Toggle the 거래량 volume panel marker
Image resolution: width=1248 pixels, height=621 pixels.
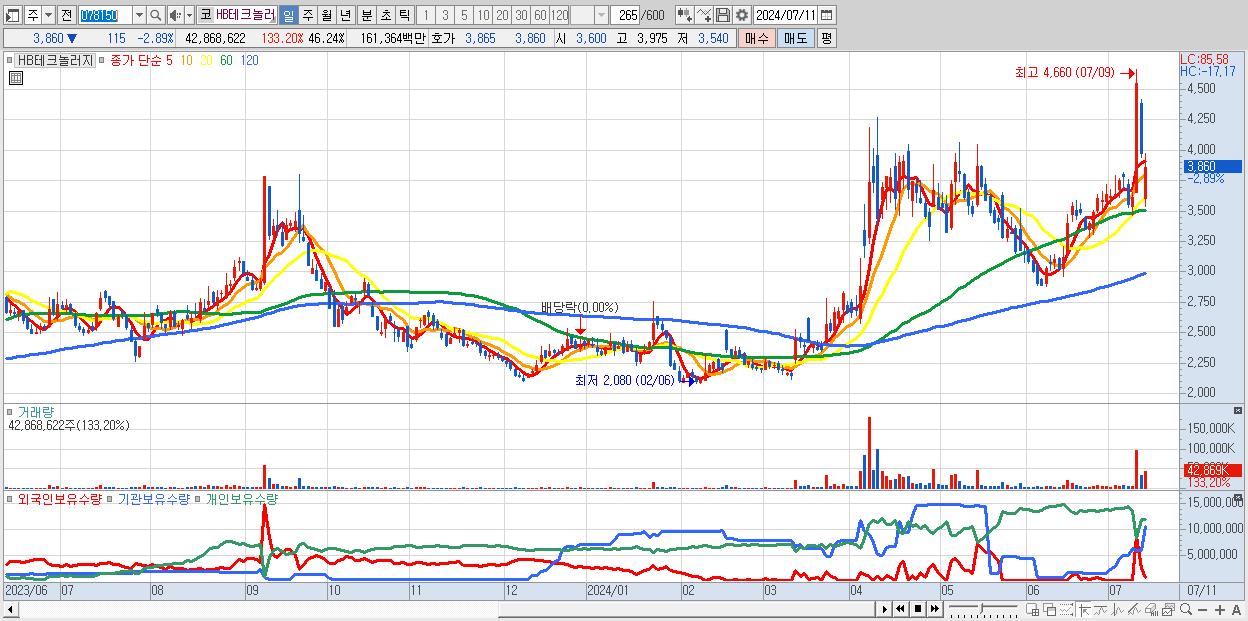[x=11, y=412]
